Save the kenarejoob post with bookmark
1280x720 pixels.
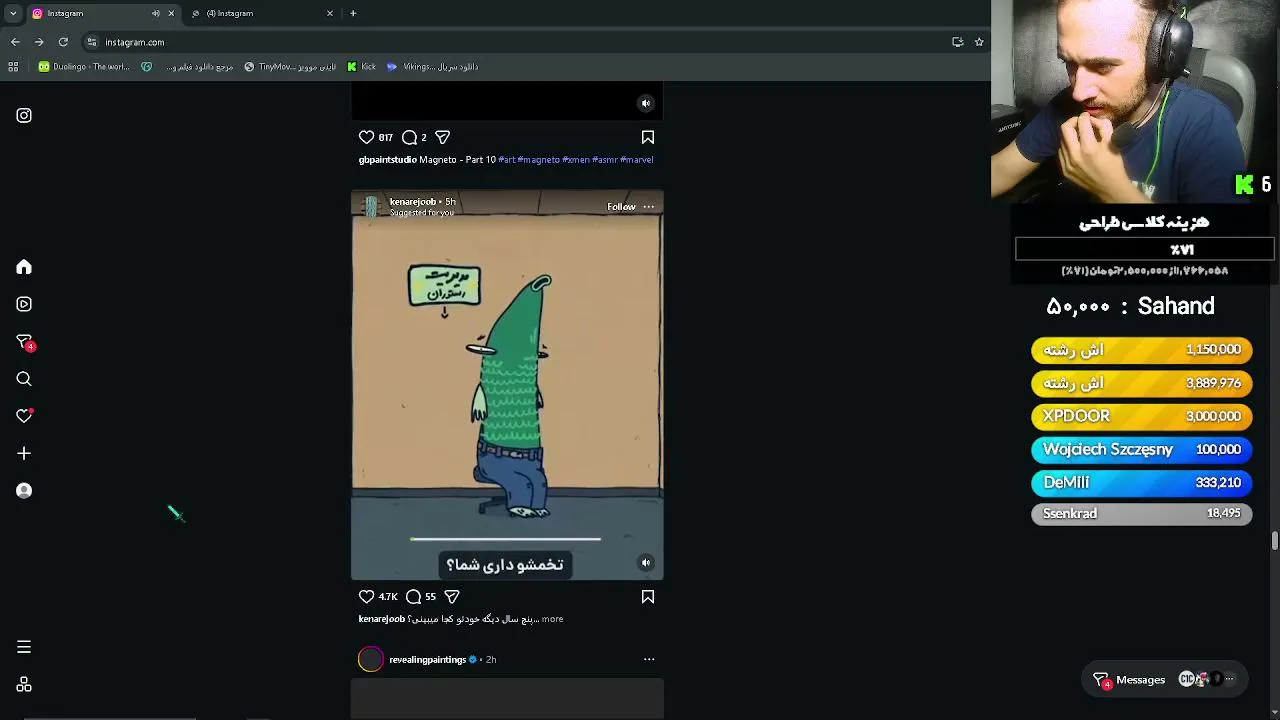coord(648,597)
